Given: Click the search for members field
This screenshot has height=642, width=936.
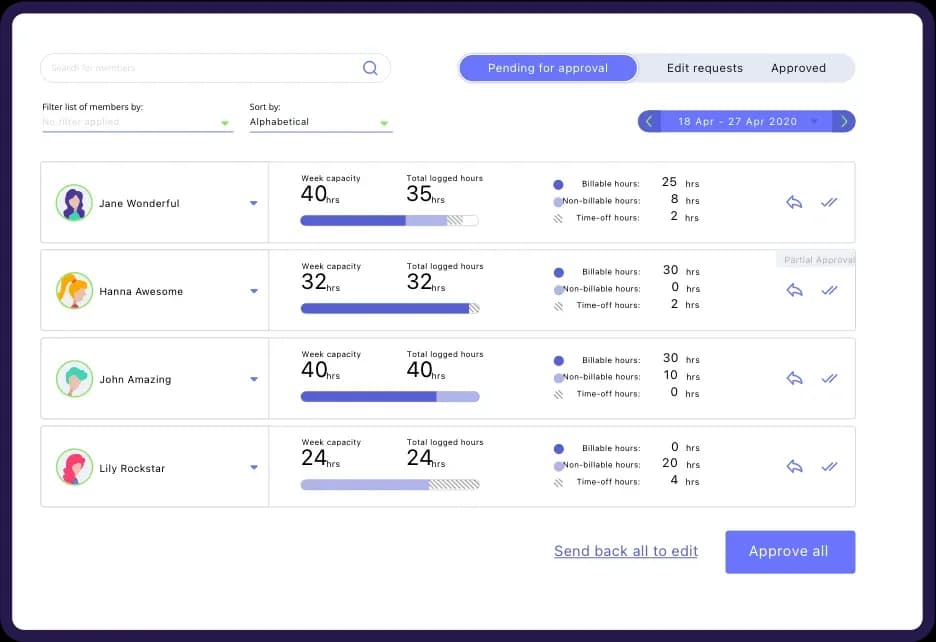Looking at the screenshot, I should 200,68.
